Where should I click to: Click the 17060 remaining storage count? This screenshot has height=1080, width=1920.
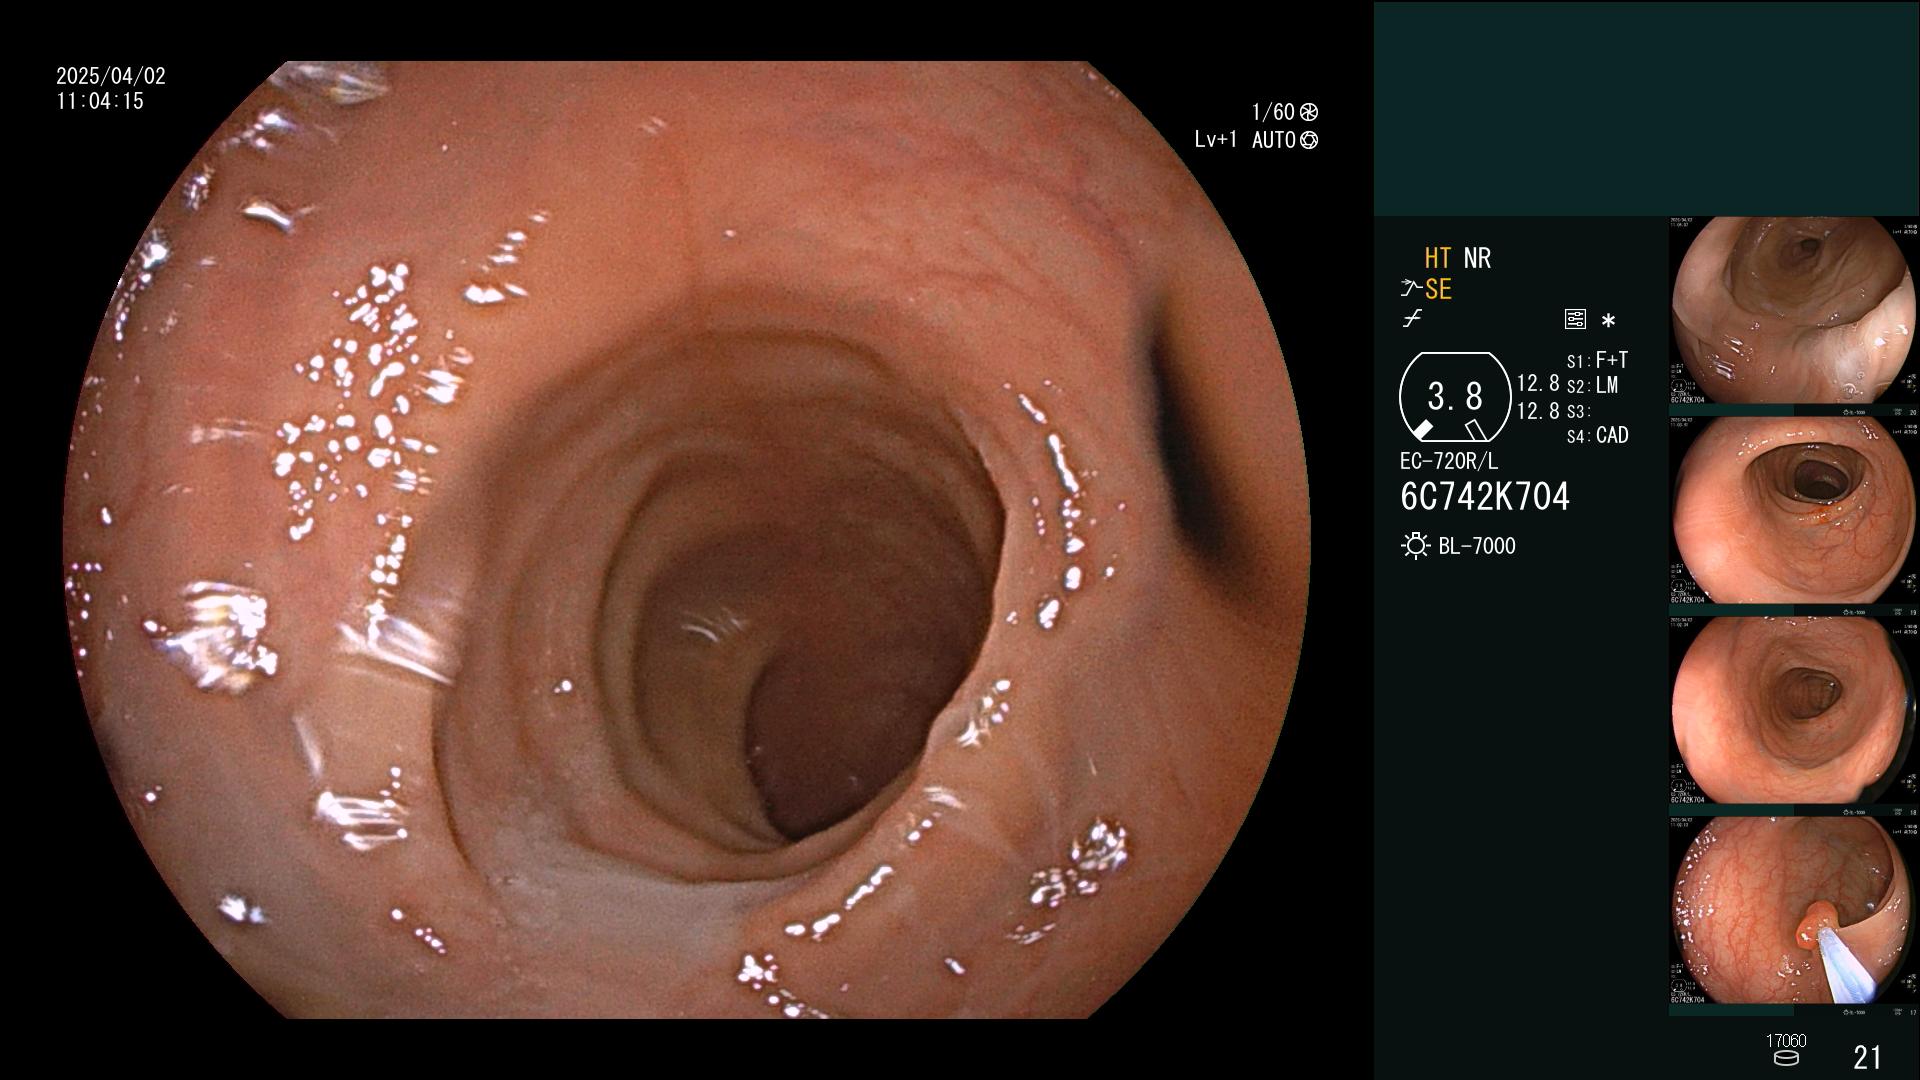(1786, 1041)
